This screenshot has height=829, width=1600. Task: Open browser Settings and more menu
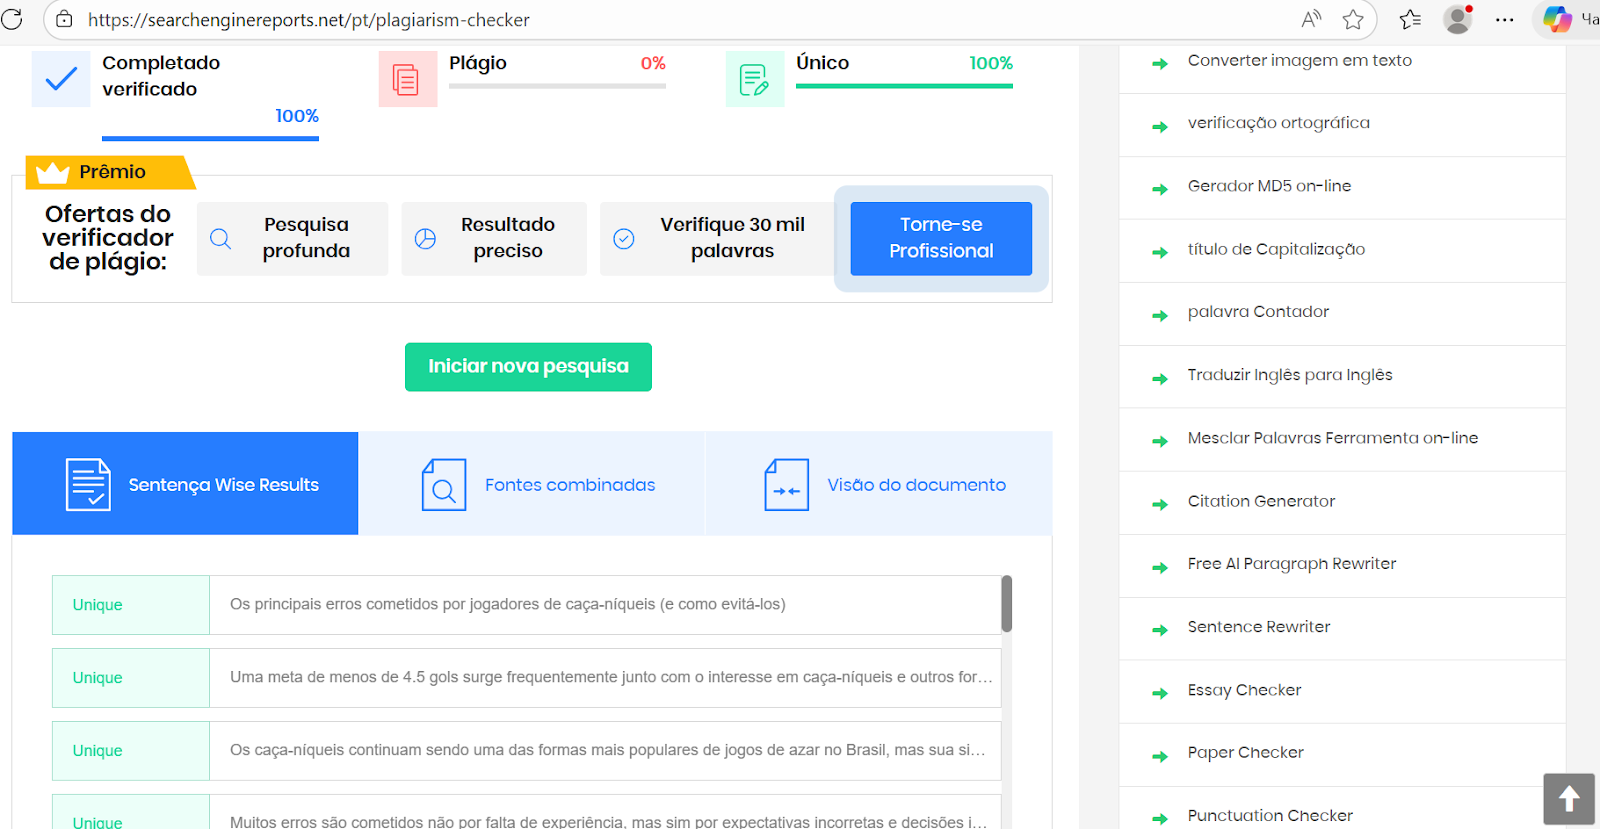[1504, 19]
